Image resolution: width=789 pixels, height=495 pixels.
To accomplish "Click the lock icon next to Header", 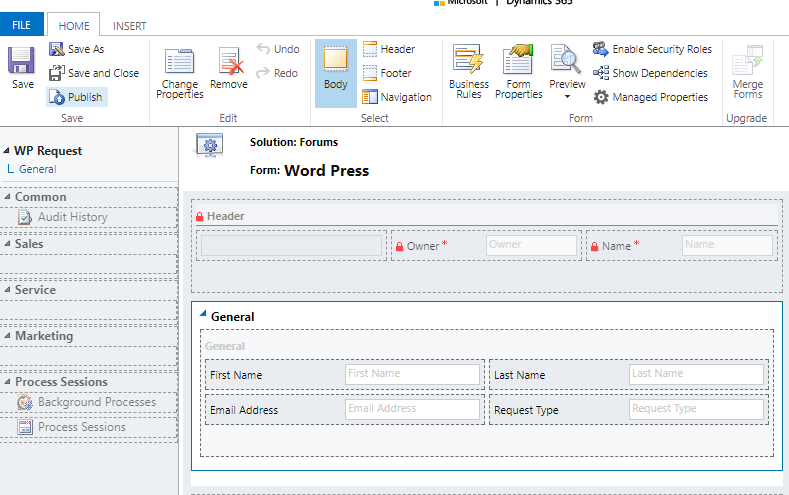I will tap(199, 216).
